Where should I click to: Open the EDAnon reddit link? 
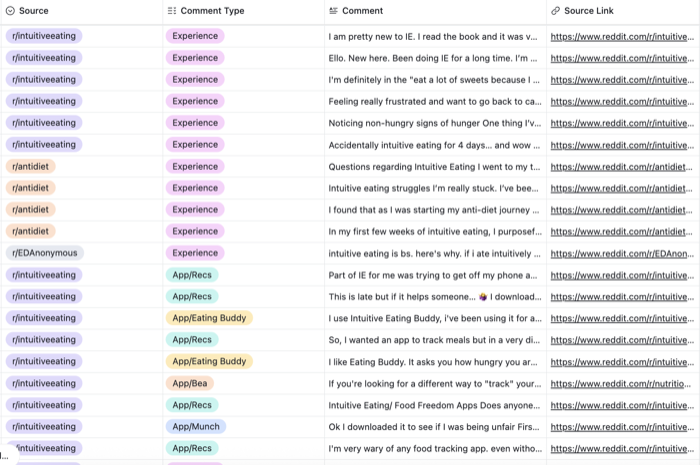621,253
